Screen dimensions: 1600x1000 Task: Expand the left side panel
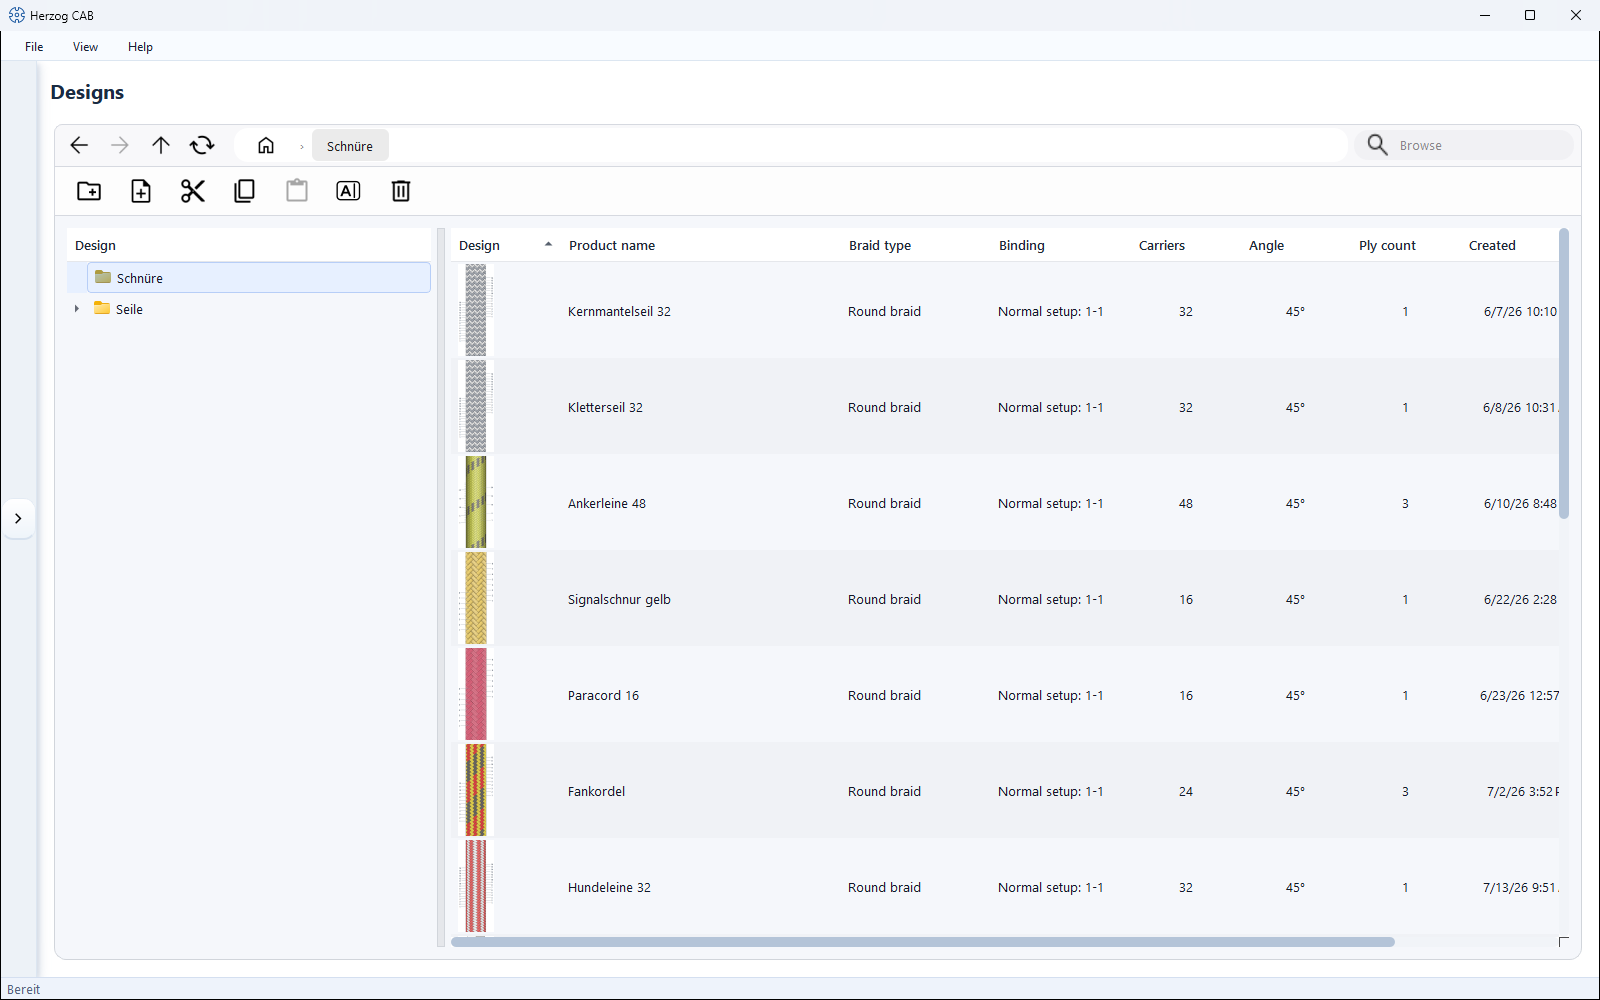click(x=18, y=519)
